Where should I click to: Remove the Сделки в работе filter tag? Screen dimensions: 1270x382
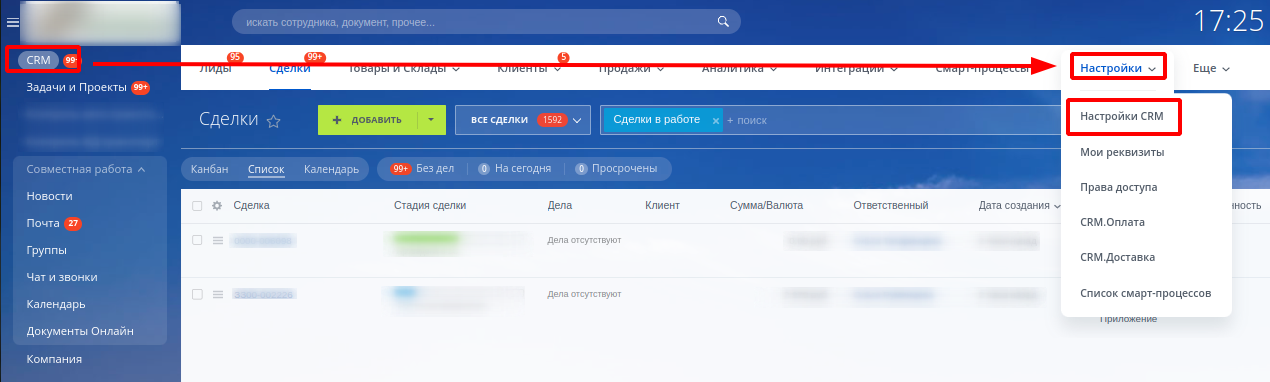(x=715, y=120)
